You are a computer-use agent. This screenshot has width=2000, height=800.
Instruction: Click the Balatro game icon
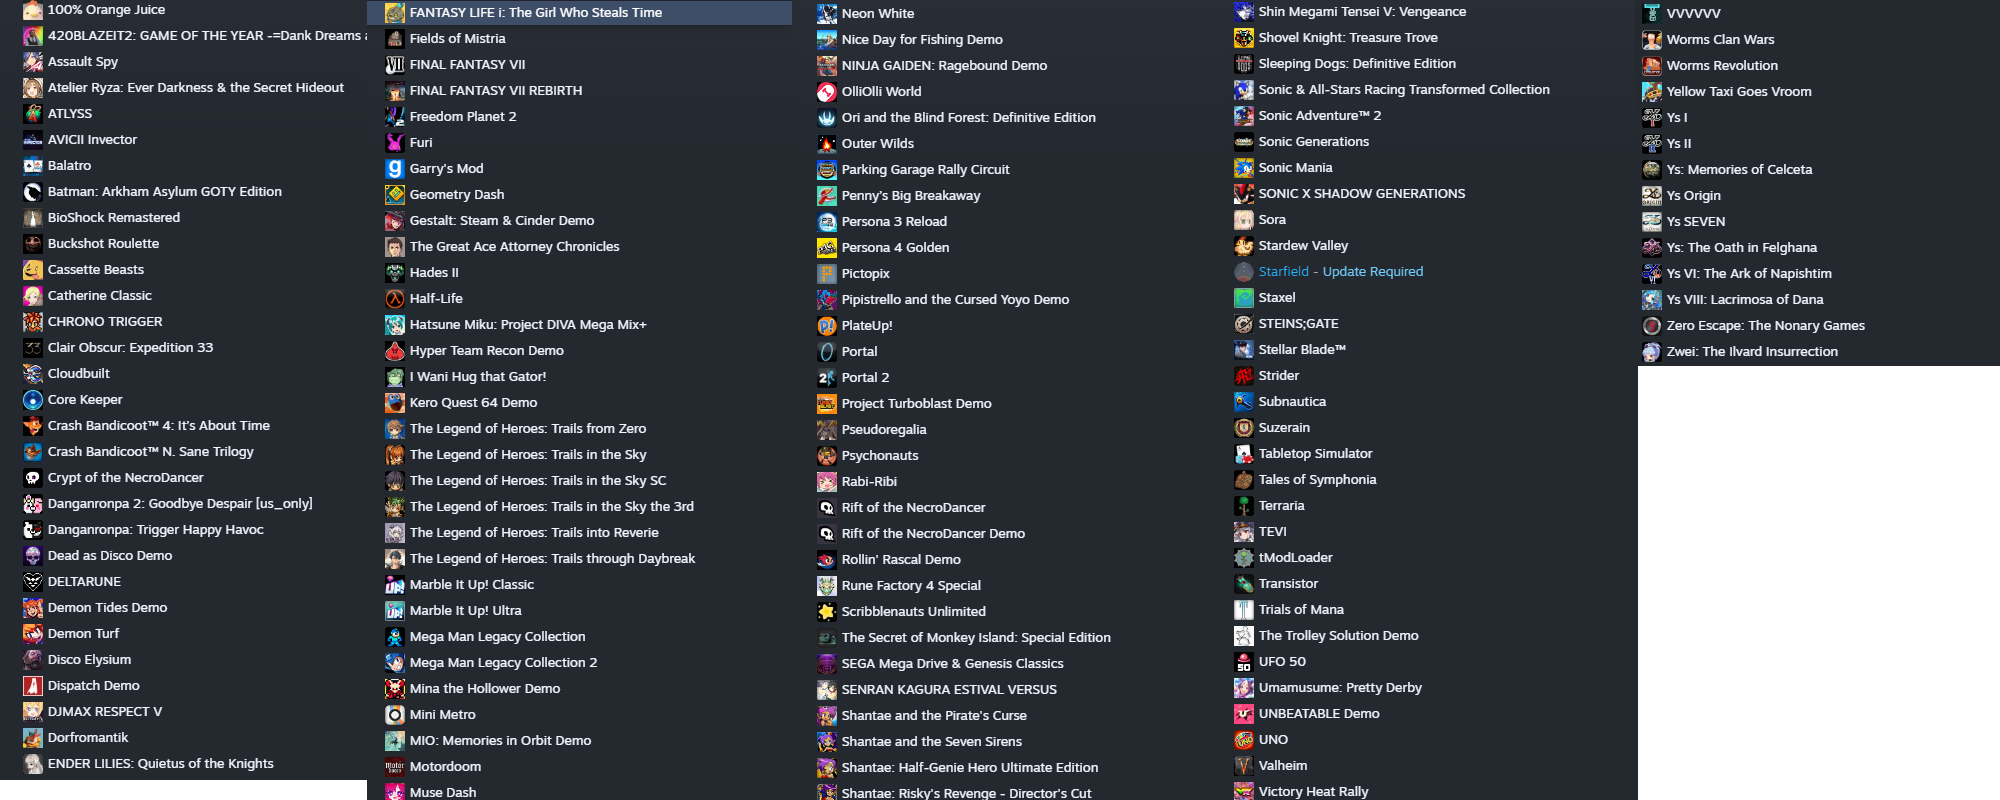(33, 166)
